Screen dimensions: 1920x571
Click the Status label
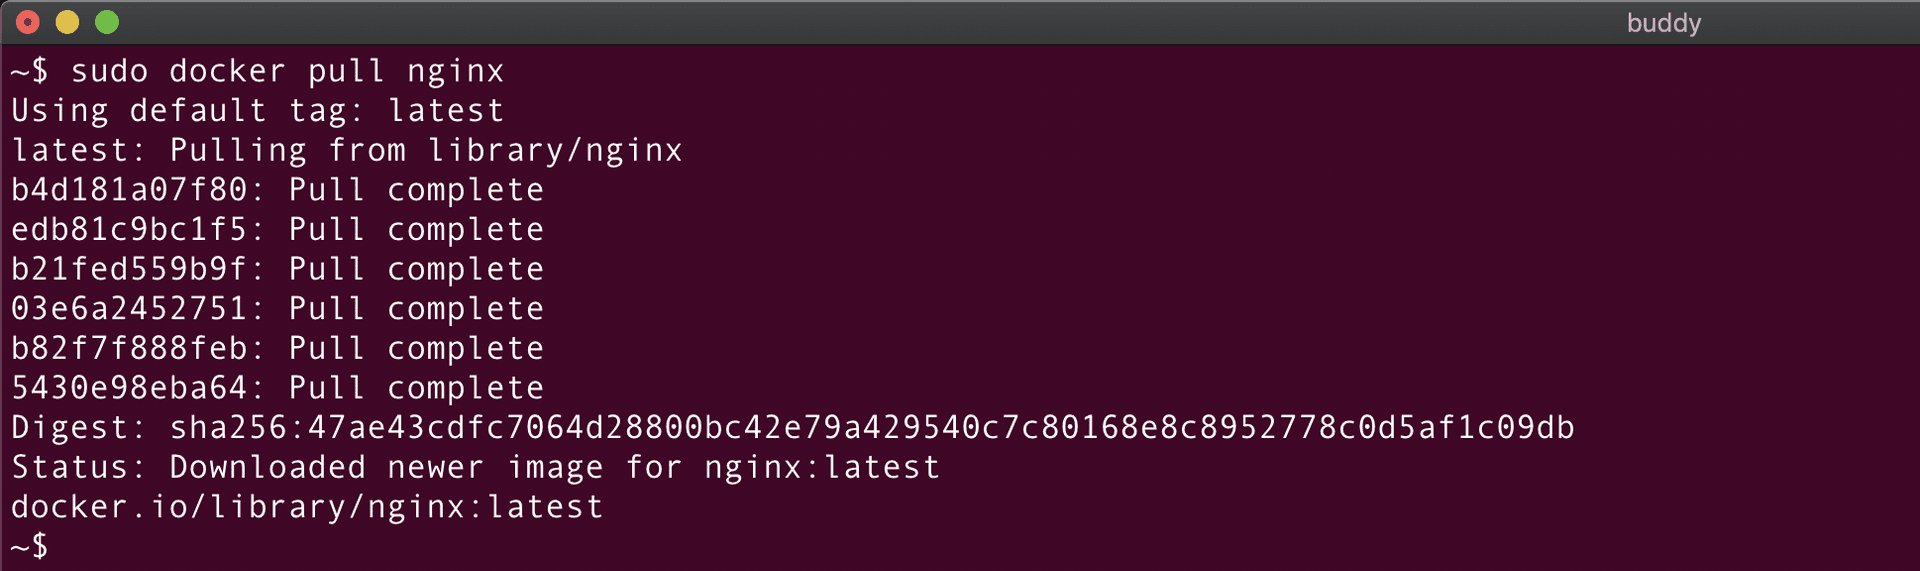pyautogui.click(x=78, y=468)
